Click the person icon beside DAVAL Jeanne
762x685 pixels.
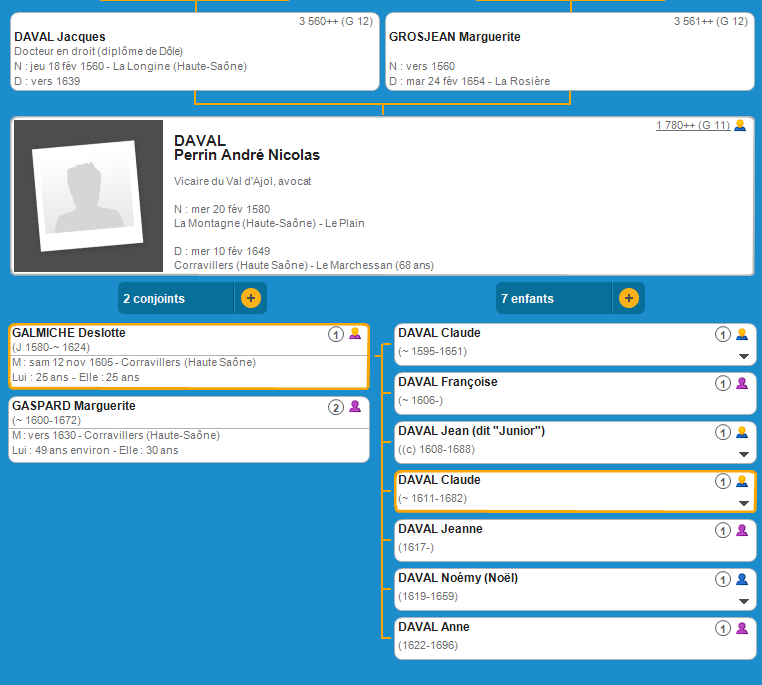(x=742, y=530)
